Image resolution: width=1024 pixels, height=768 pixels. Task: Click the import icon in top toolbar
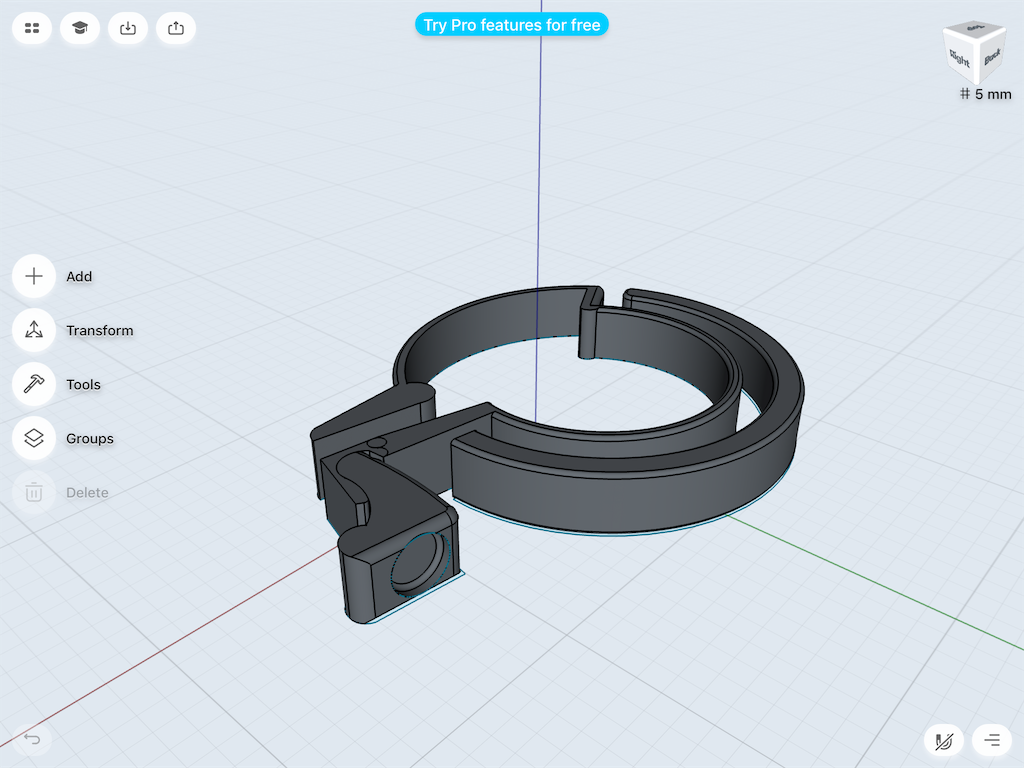pos(128,28)
